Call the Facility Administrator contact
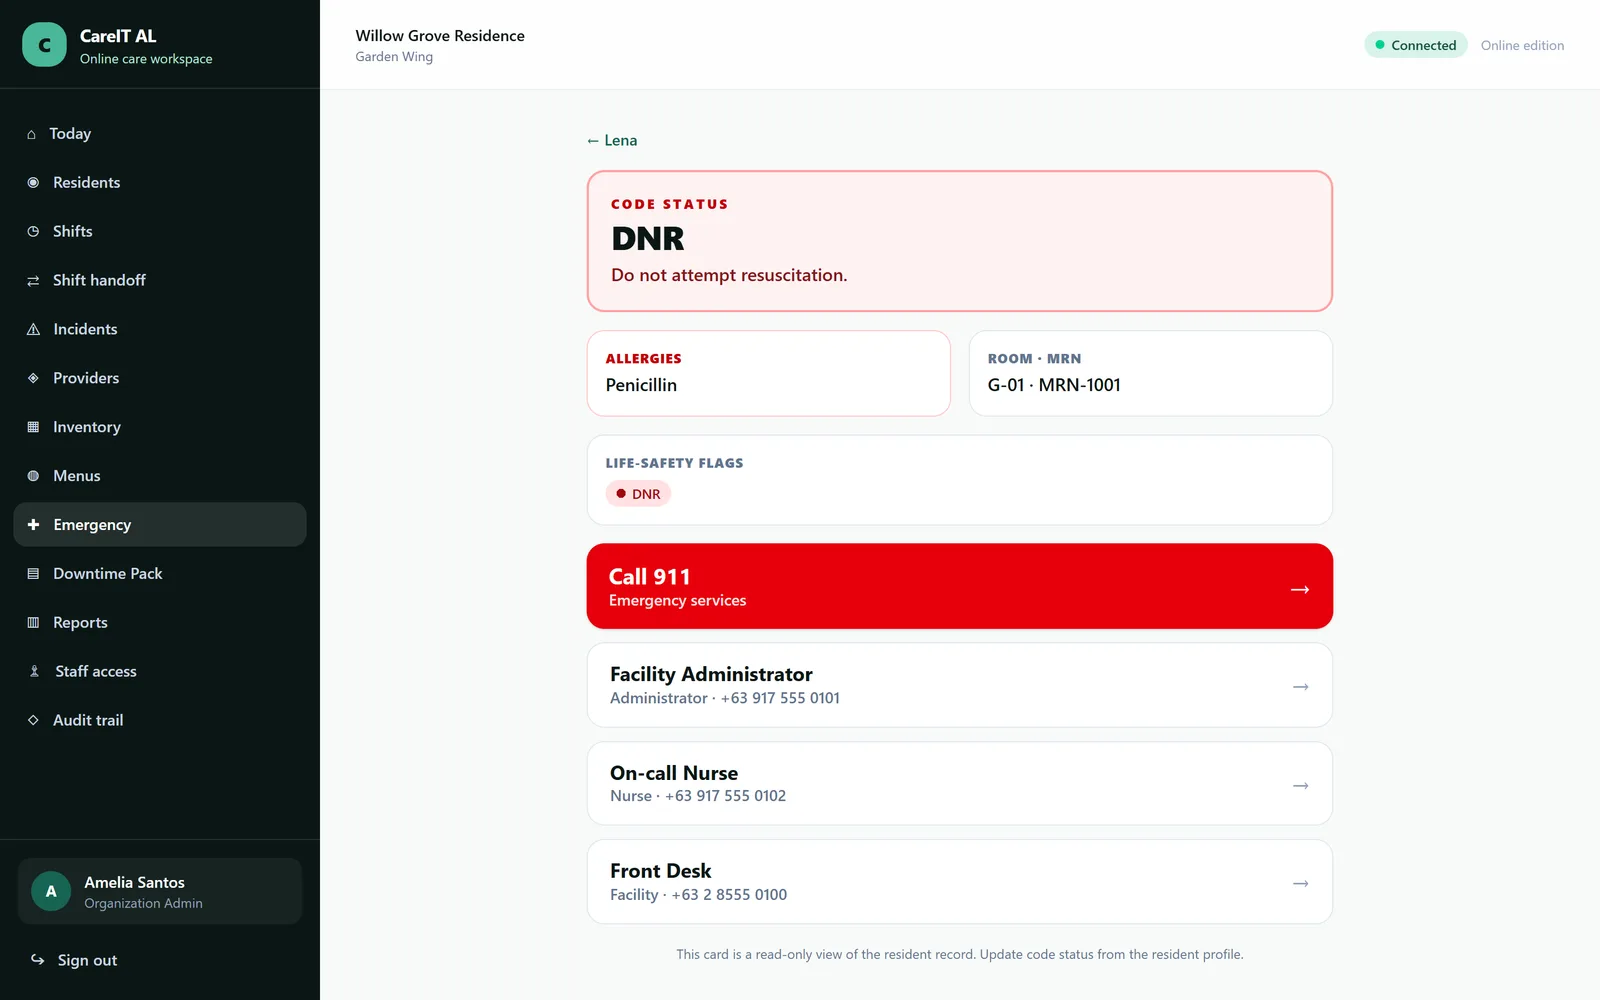1600x1000 pixels. pos(960,685)
